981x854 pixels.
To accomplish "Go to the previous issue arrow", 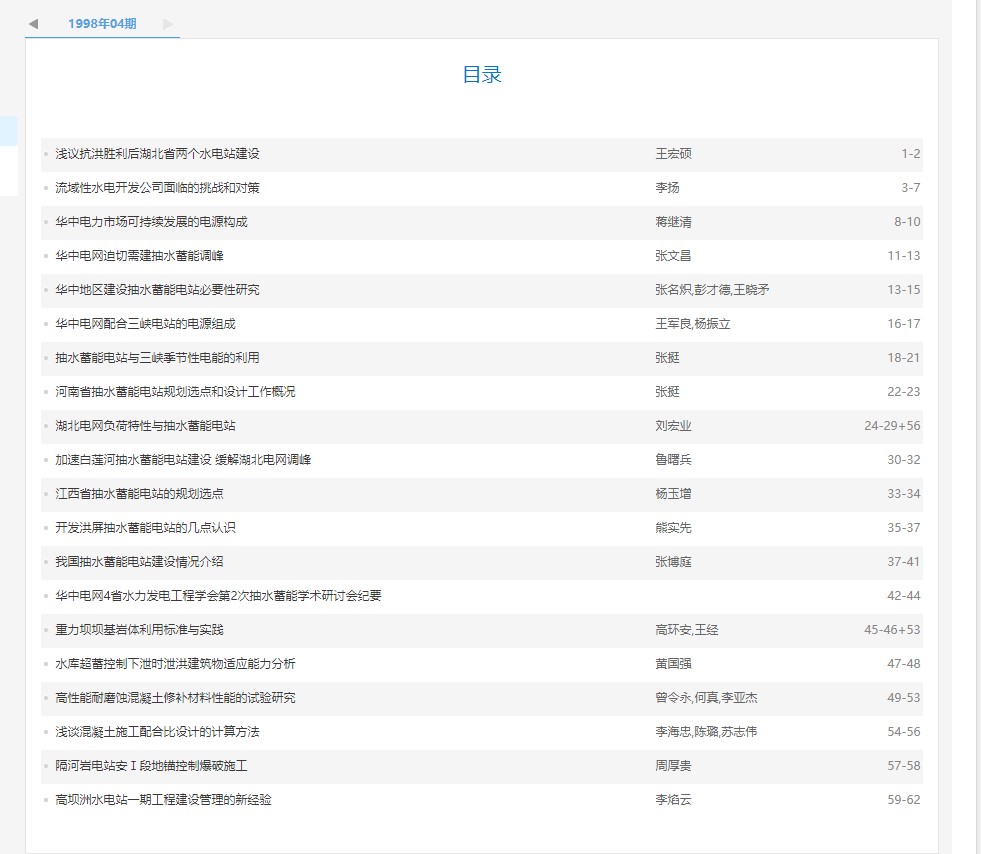I will pyautogui.click(x=34, y=24).
